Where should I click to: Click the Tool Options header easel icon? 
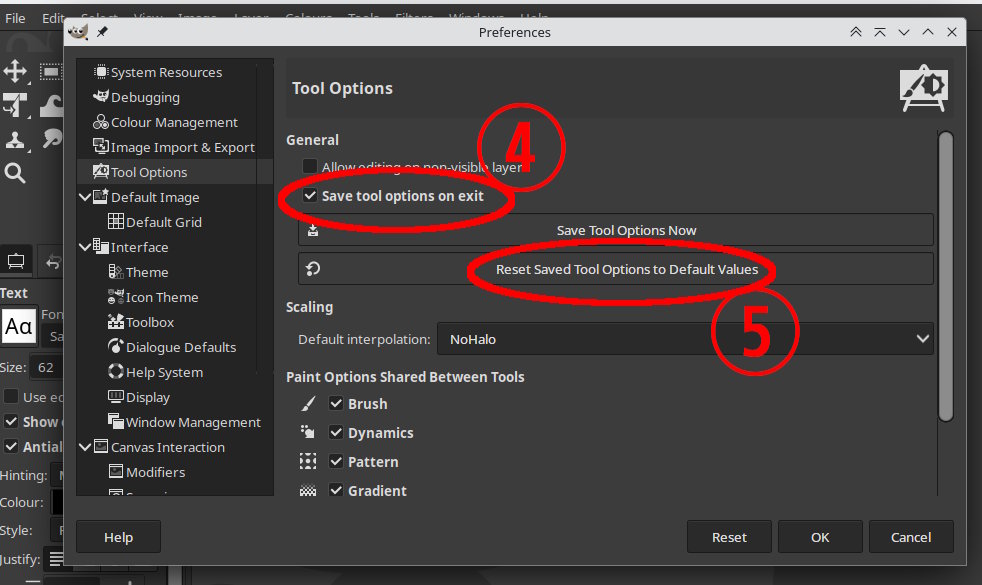924,88
